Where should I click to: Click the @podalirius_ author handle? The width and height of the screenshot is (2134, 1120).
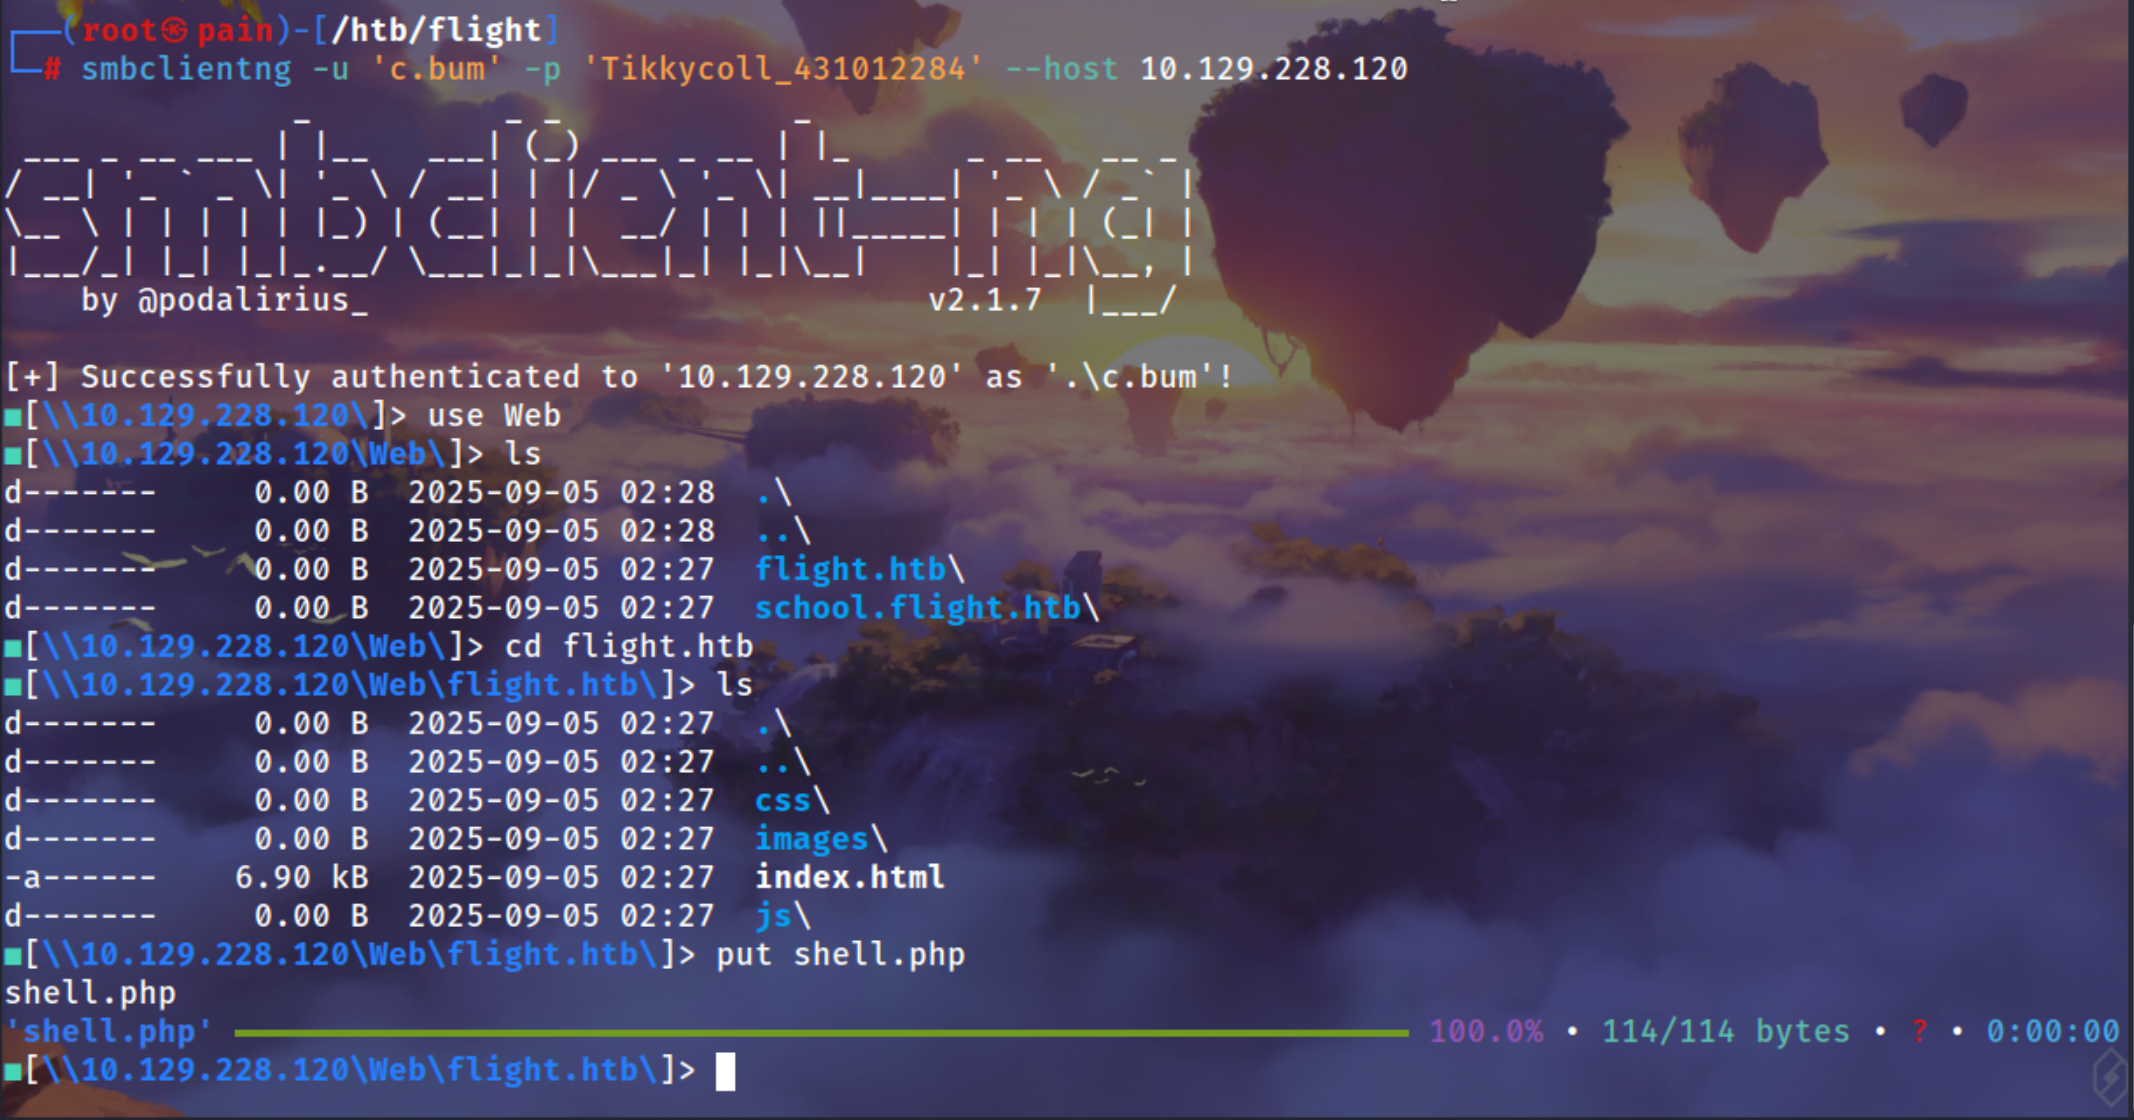click(x=252, y=300)
